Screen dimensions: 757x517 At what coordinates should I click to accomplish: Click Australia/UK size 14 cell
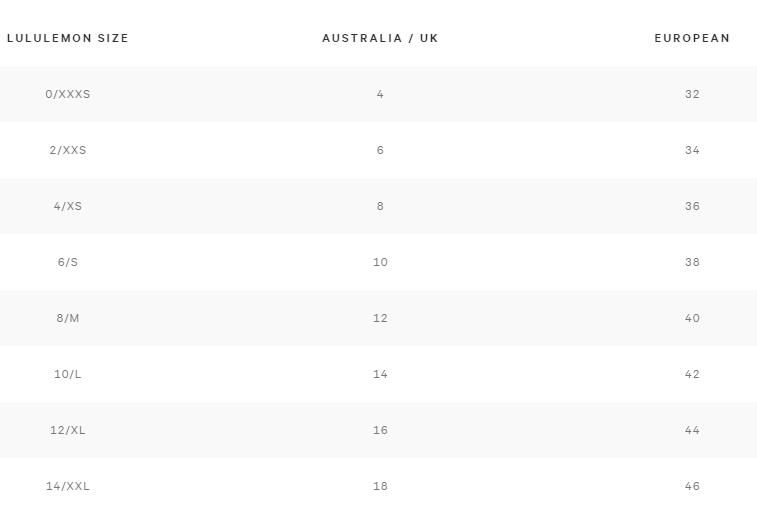click(380, 374)
